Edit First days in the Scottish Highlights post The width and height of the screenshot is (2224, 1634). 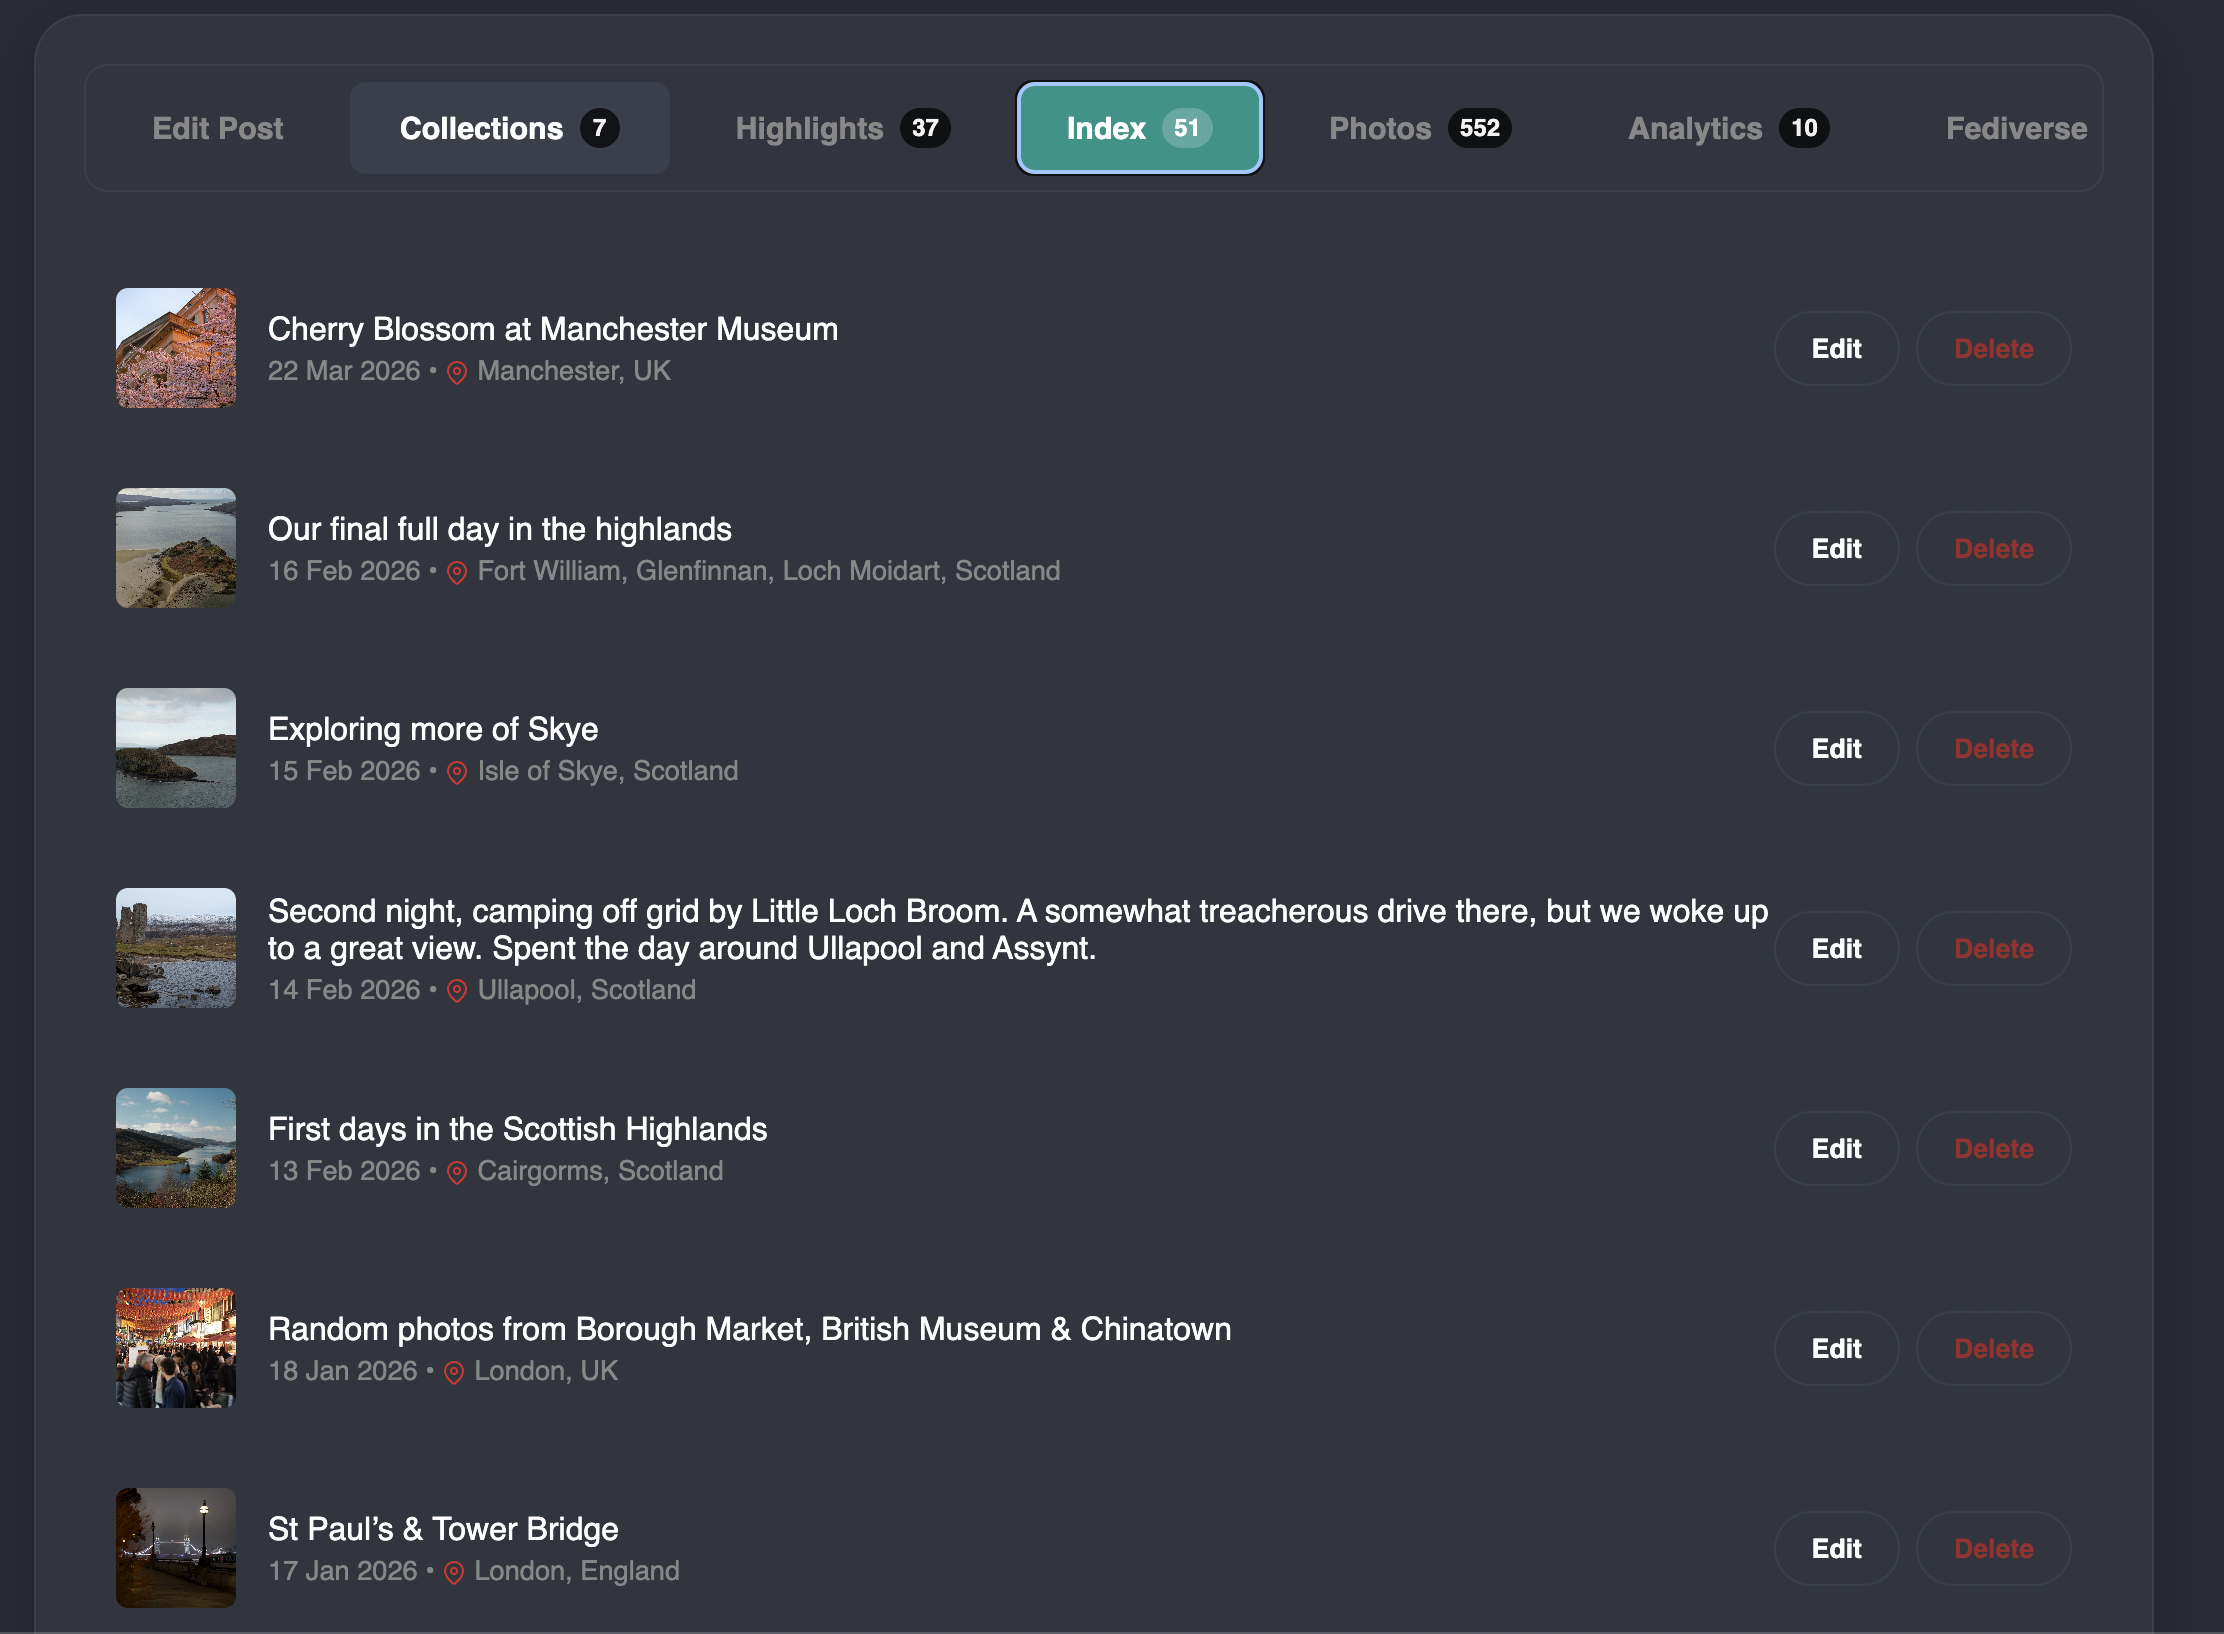coord(1836,1149)
